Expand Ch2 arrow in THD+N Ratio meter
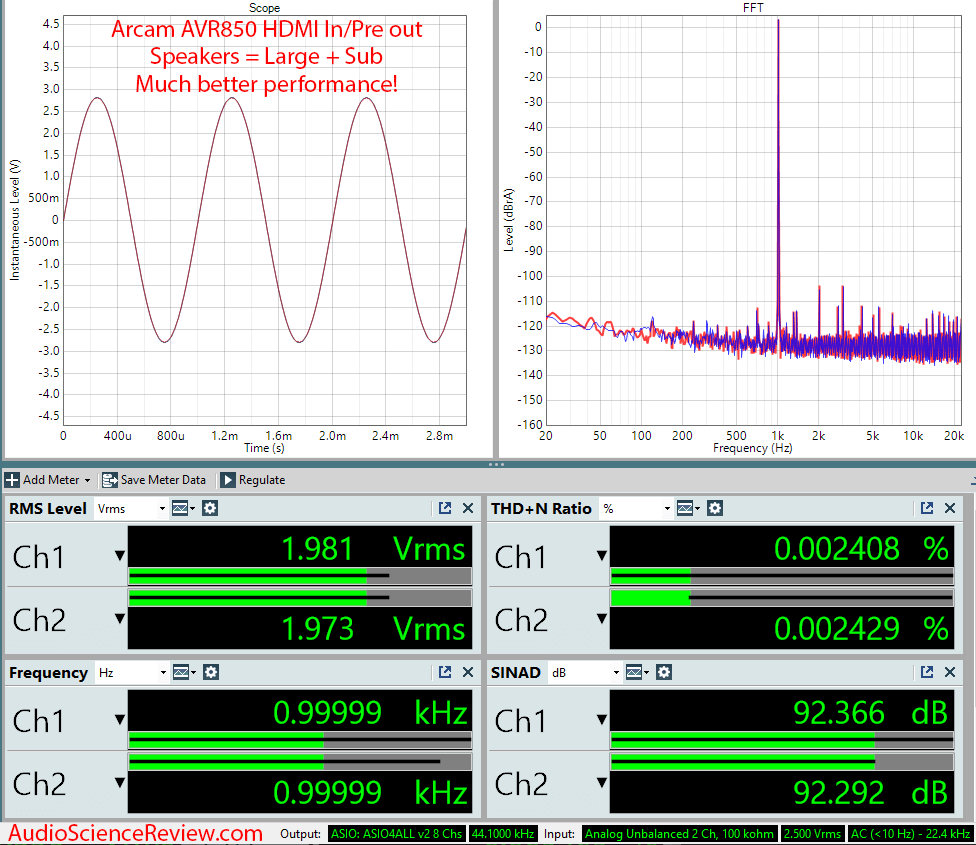The width and height of the screenshot is (976, 845). coord(601,619)
